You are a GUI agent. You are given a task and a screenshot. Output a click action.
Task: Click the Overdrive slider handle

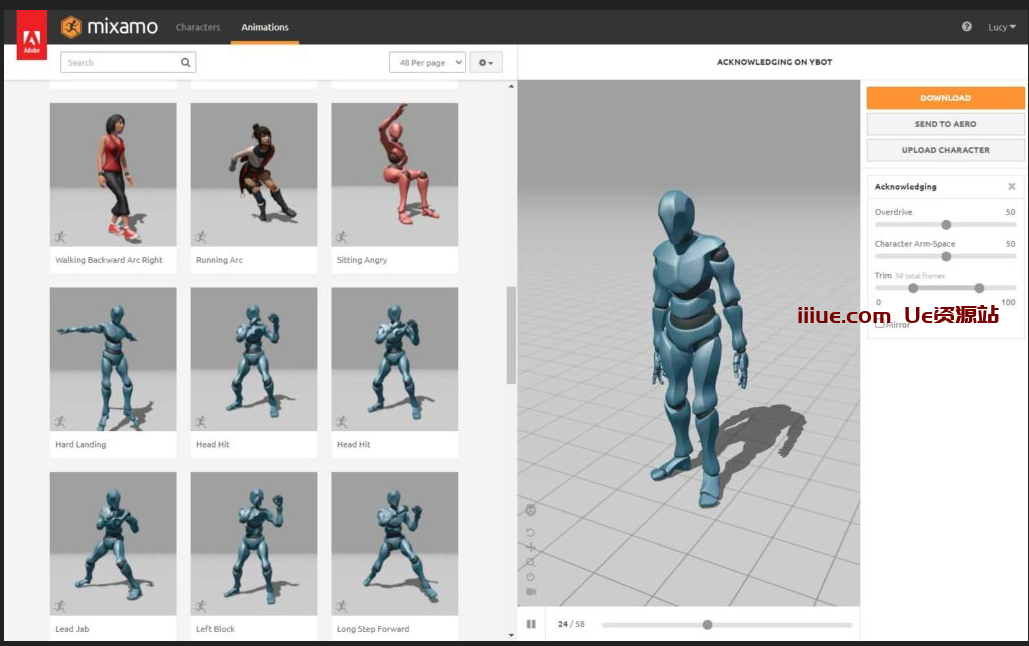[946, 225]
